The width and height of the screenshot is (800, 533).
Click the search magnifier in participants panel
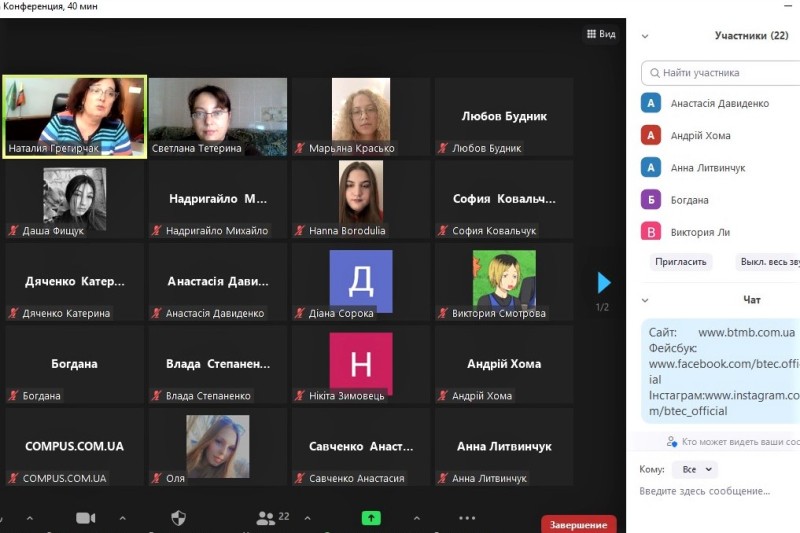tap(654, 73)
